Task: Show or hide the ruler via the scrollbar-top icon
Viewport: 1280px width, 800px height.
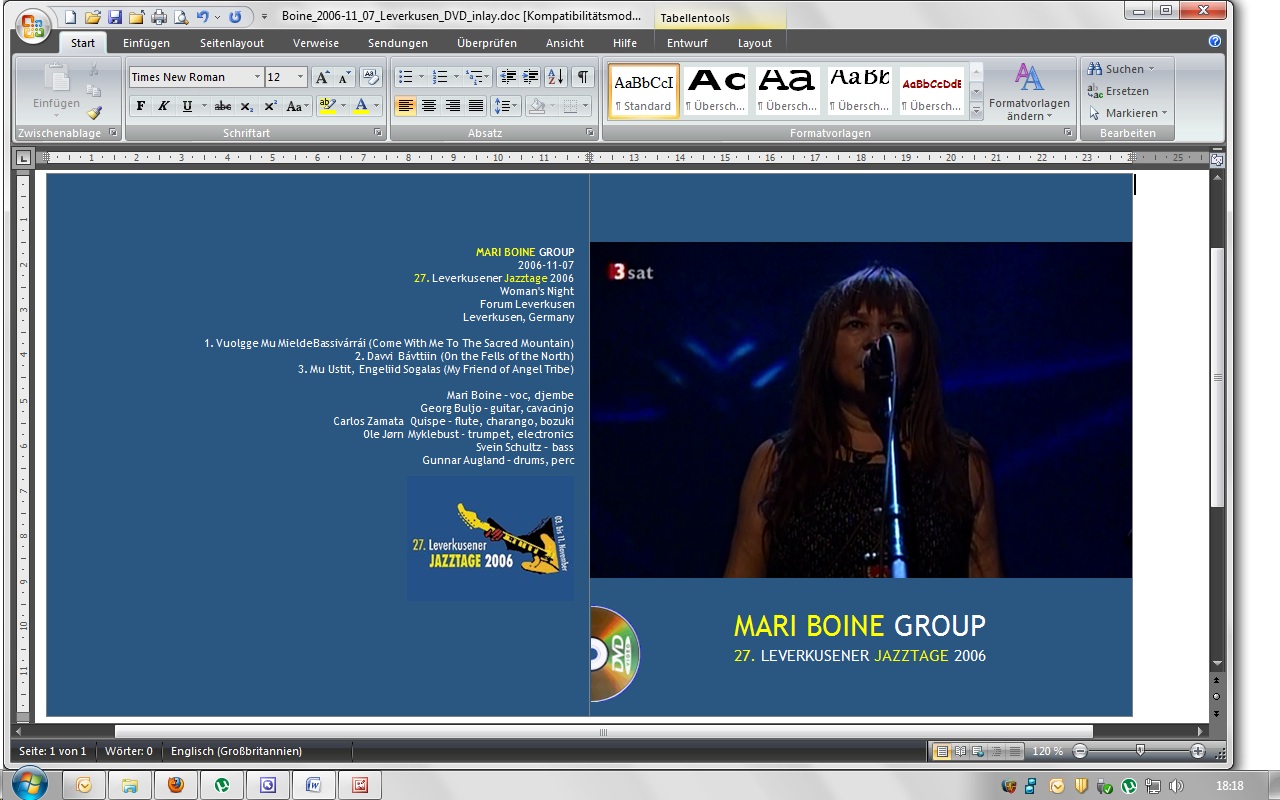Action: click(1217, 159)
